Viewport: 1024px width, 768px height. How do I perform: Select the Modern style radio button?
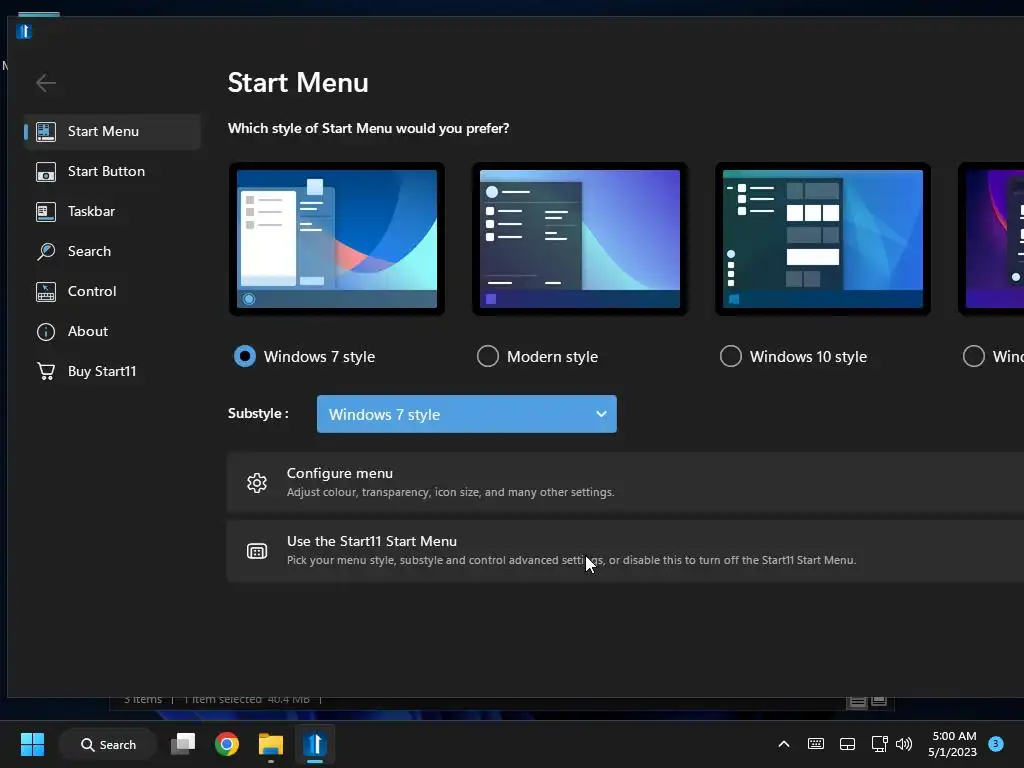tap(488, 357)
